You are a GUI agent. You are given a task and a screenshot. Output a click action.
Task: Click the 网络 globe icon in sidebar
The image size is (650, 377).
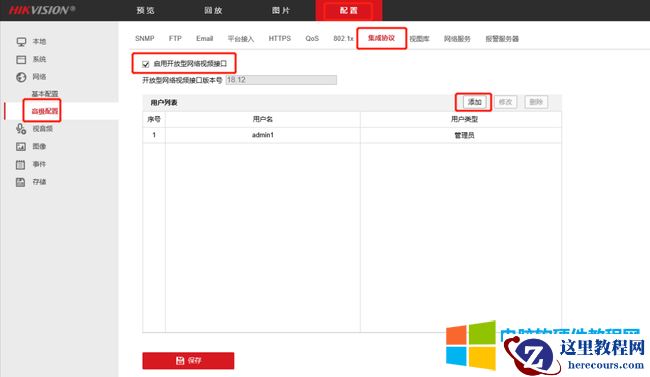coord(21,77)
